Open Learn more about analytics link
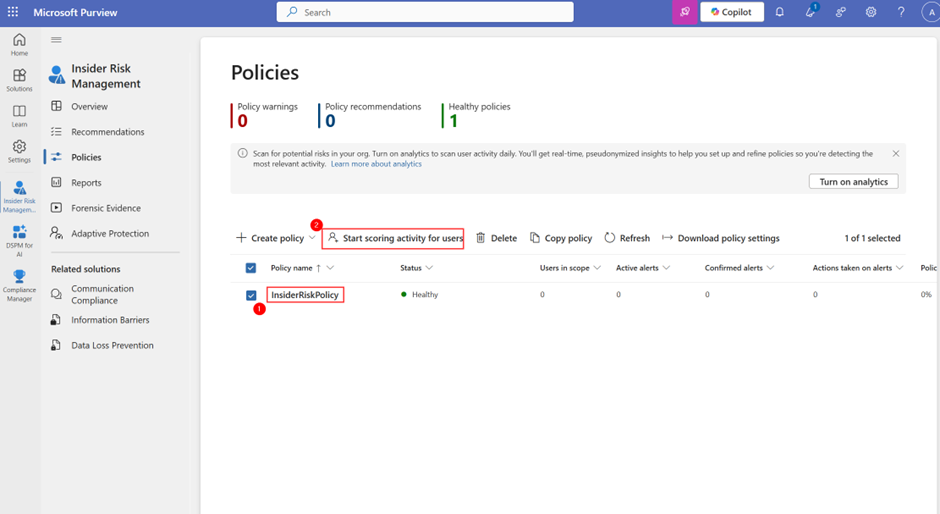Screen dimensions: 940x514 click(x=376, y=164)
